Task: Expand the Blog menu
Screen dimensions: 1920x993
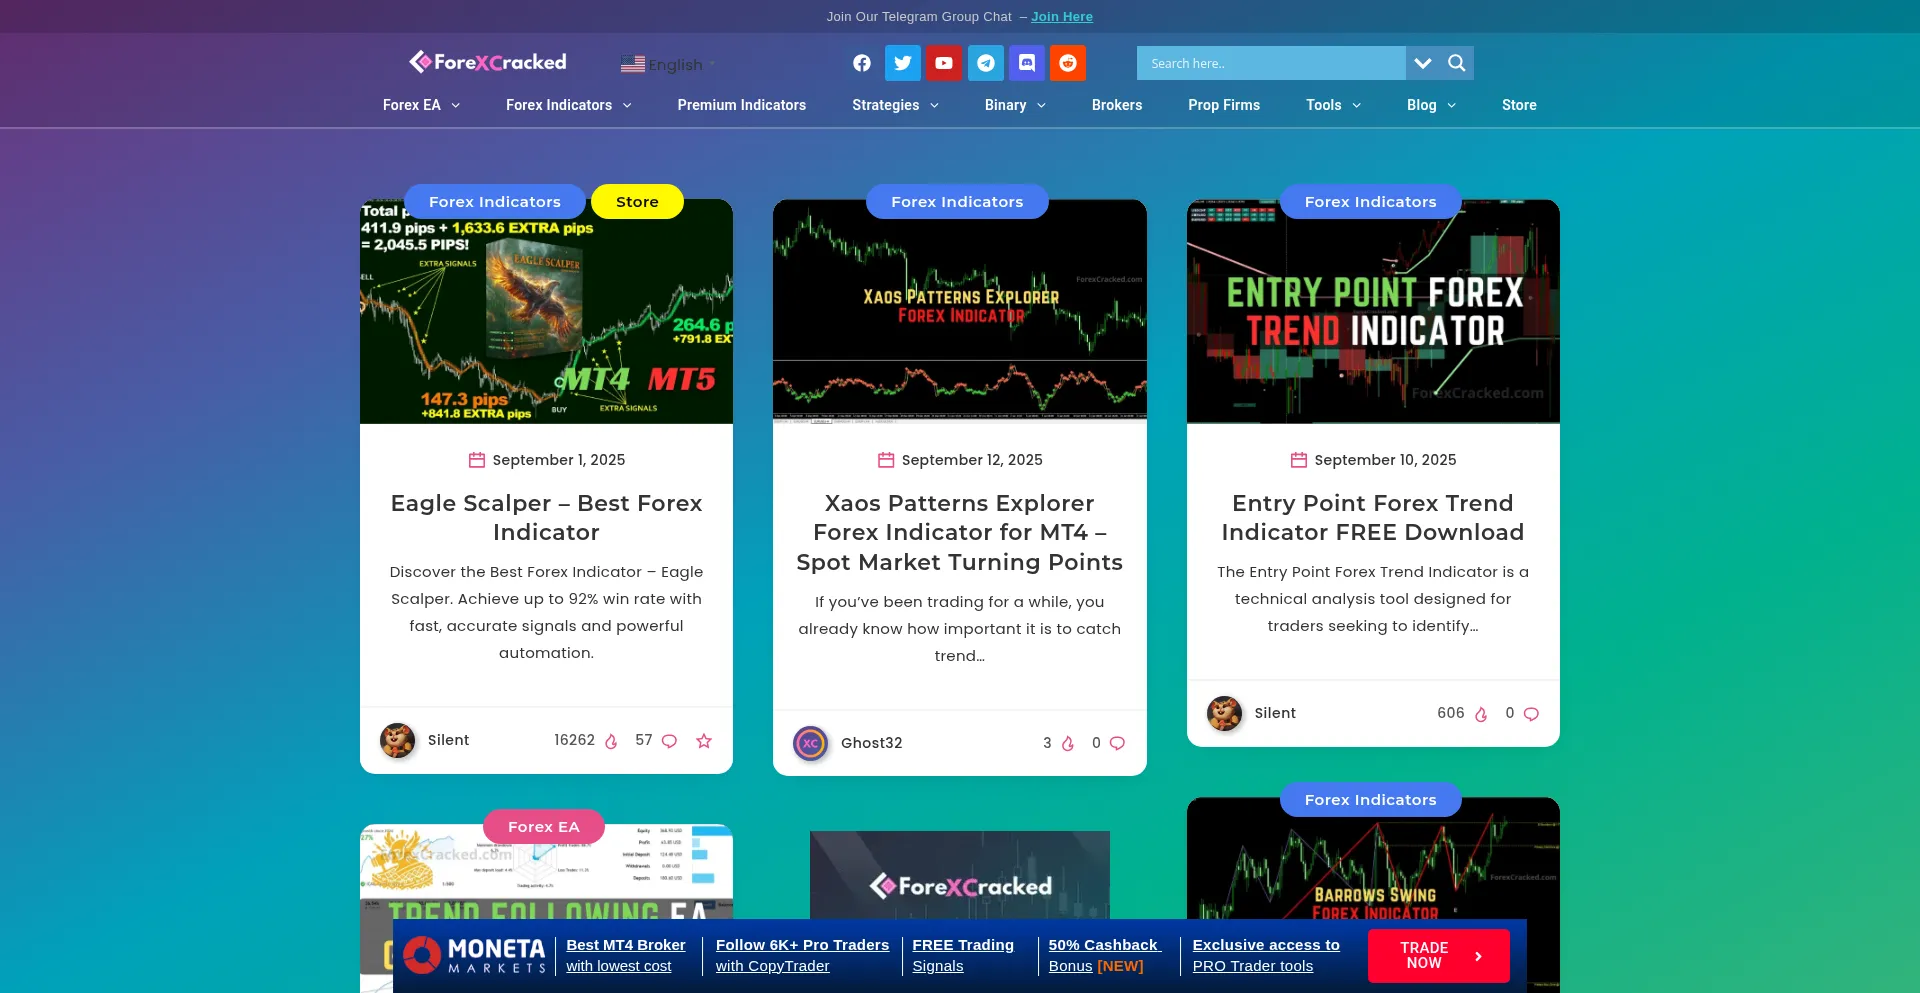Action: point(1431,105)
